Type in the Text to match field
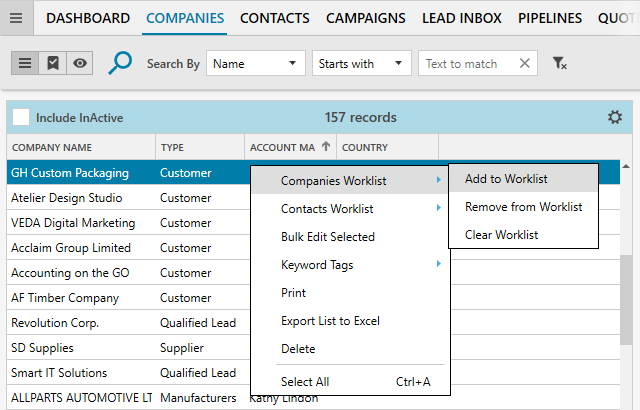This screenshot has width=640, height=410. click(466, 64)
